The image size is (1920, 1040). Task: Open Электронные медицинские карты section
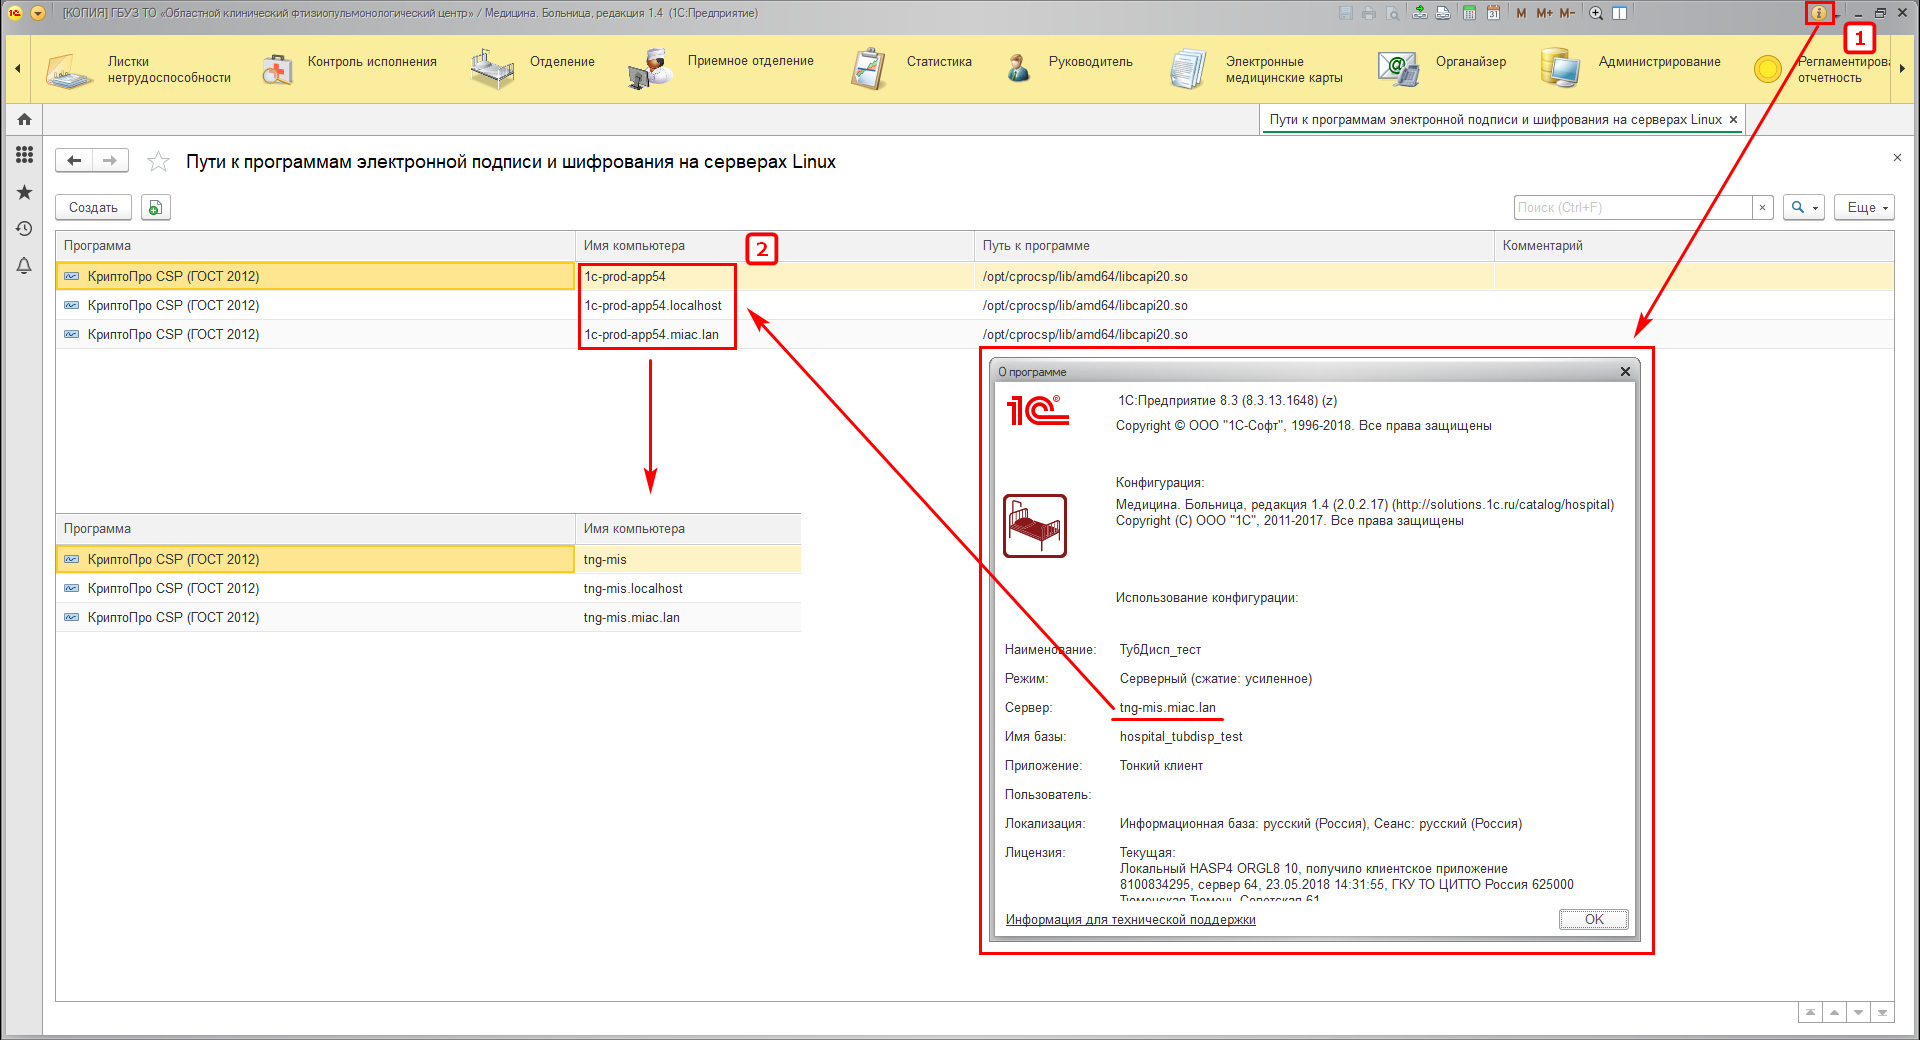pos(1257,69)
